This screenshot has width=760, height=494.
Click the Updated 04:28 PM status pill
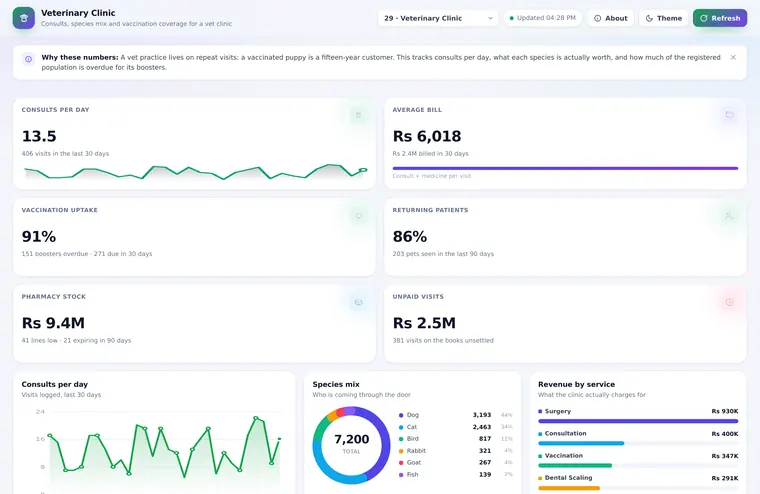point(543,18)
